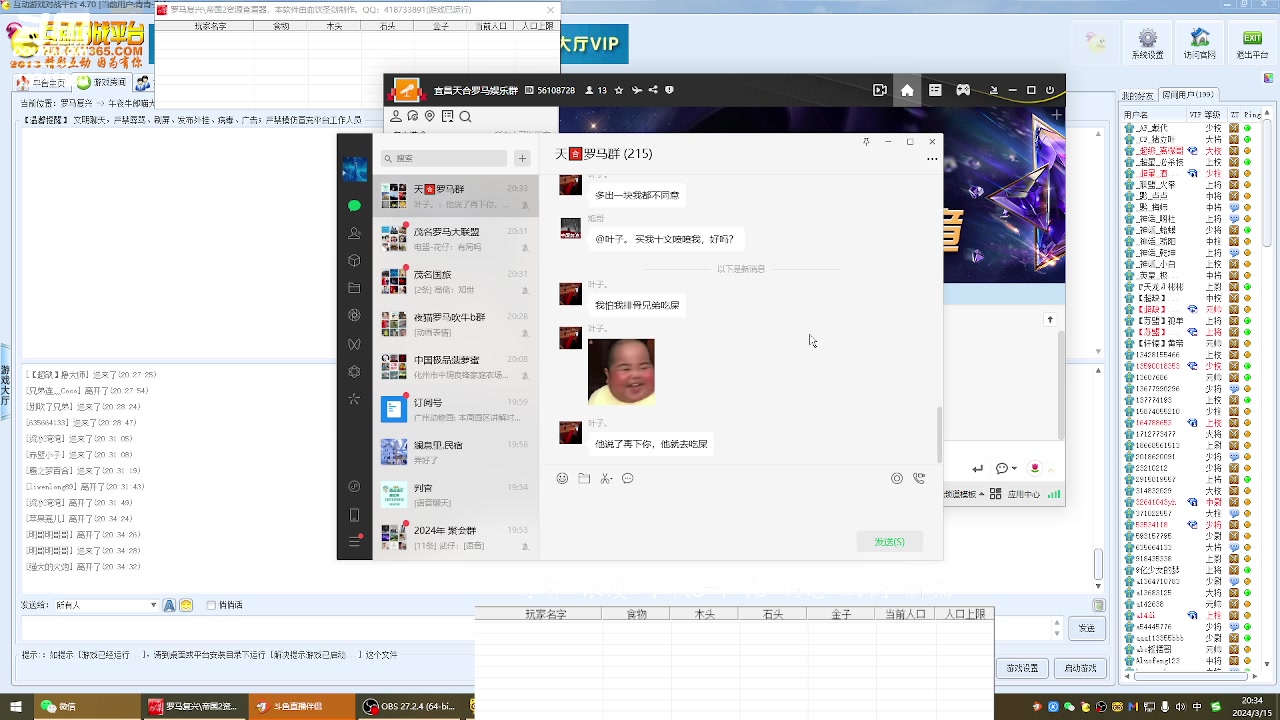Open the Favorites cube icon in WeChat sidebar
This screenshot has height=720, width=1280.
354,260
